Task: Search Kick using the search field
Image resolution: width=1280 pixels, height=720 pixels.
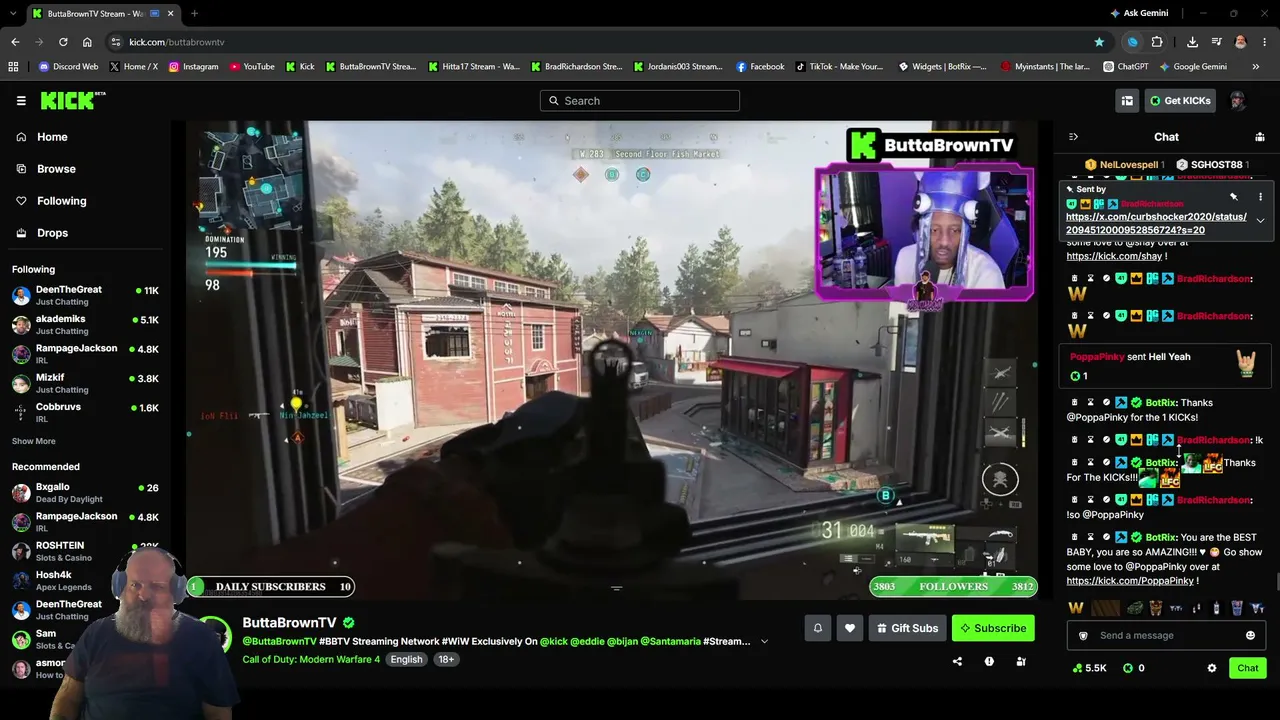Action: click(640, 100)
